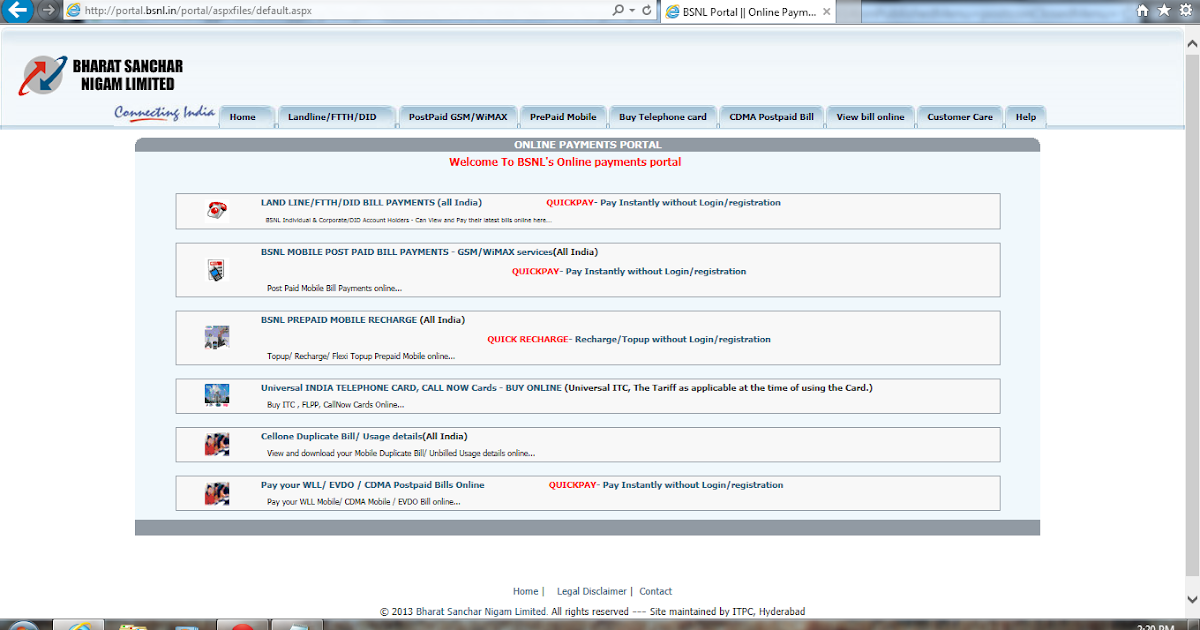
Task: Click 'Post Paid Mobile Bill Payments online...' text
Action: pyautogui.click(x=334, y=288)
